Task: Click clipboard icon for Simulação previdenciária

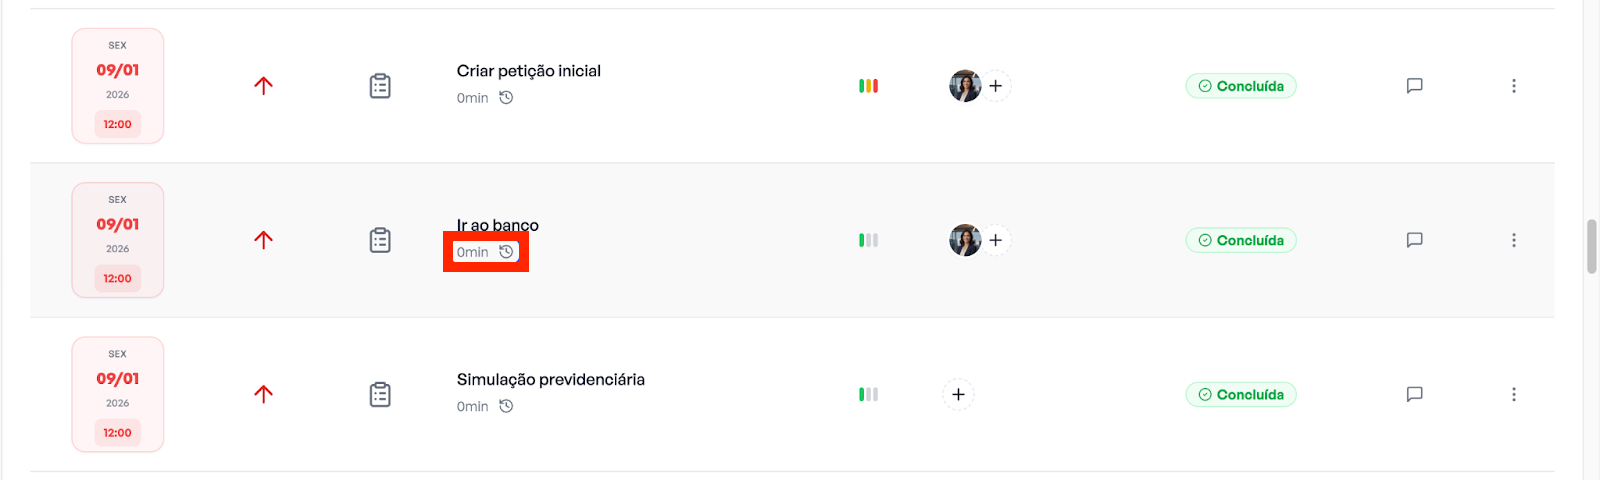Action: 380,394
